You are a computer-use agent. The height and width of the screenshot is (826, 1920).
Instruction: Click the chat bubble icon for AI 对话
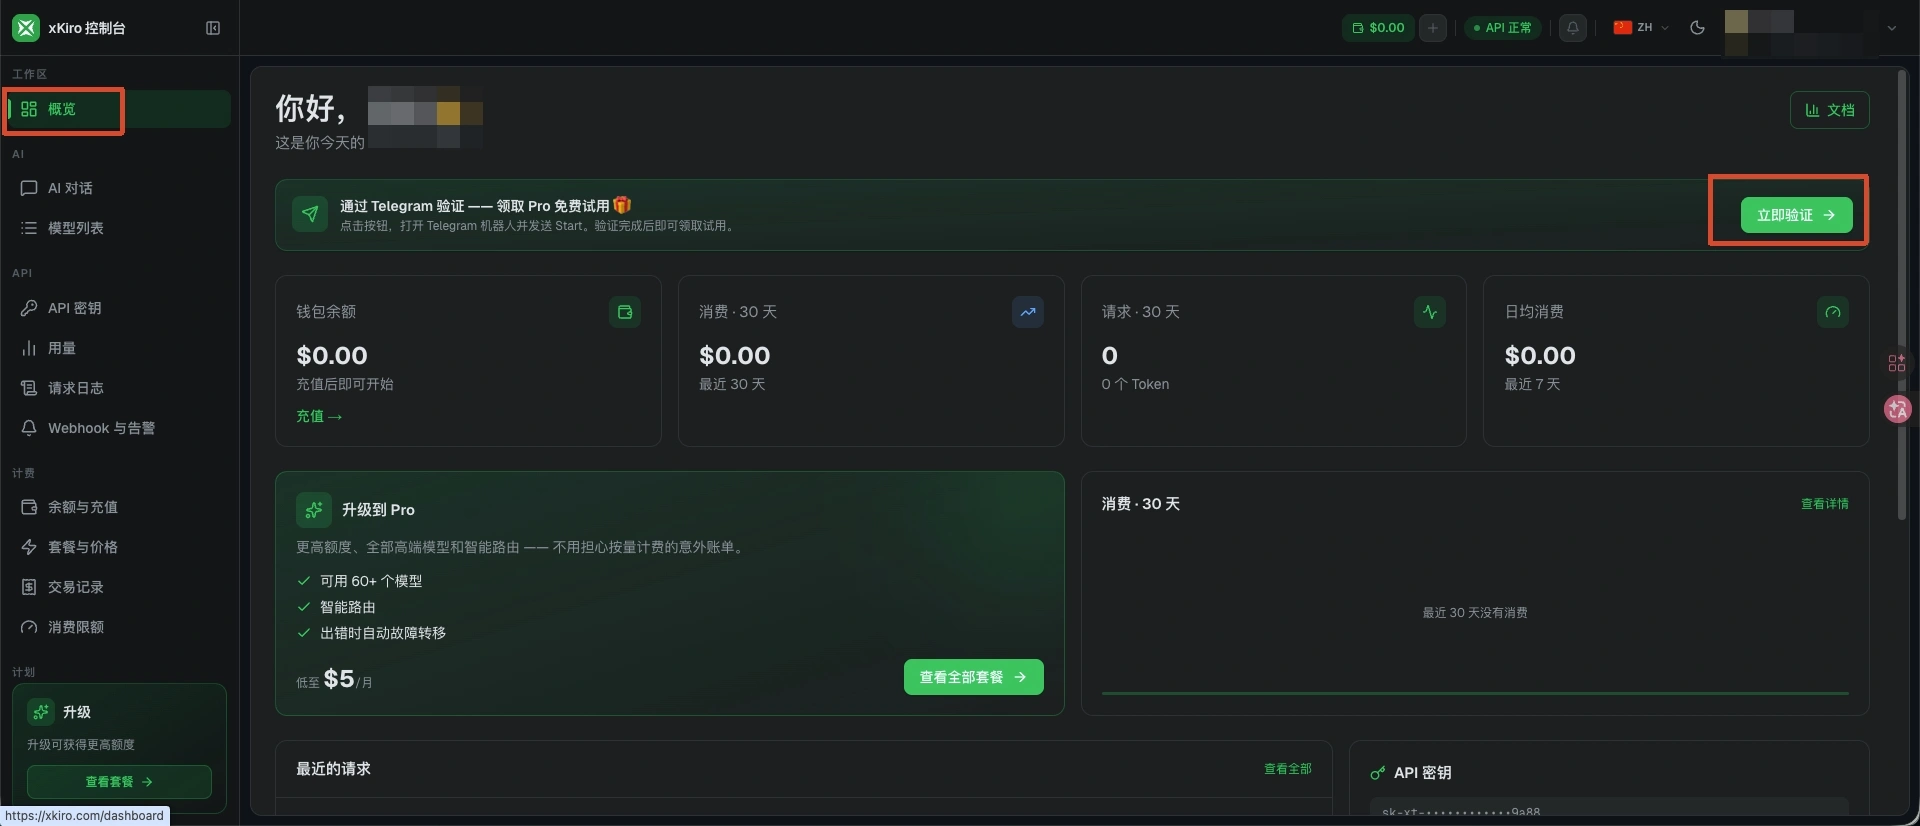[29, 188]
